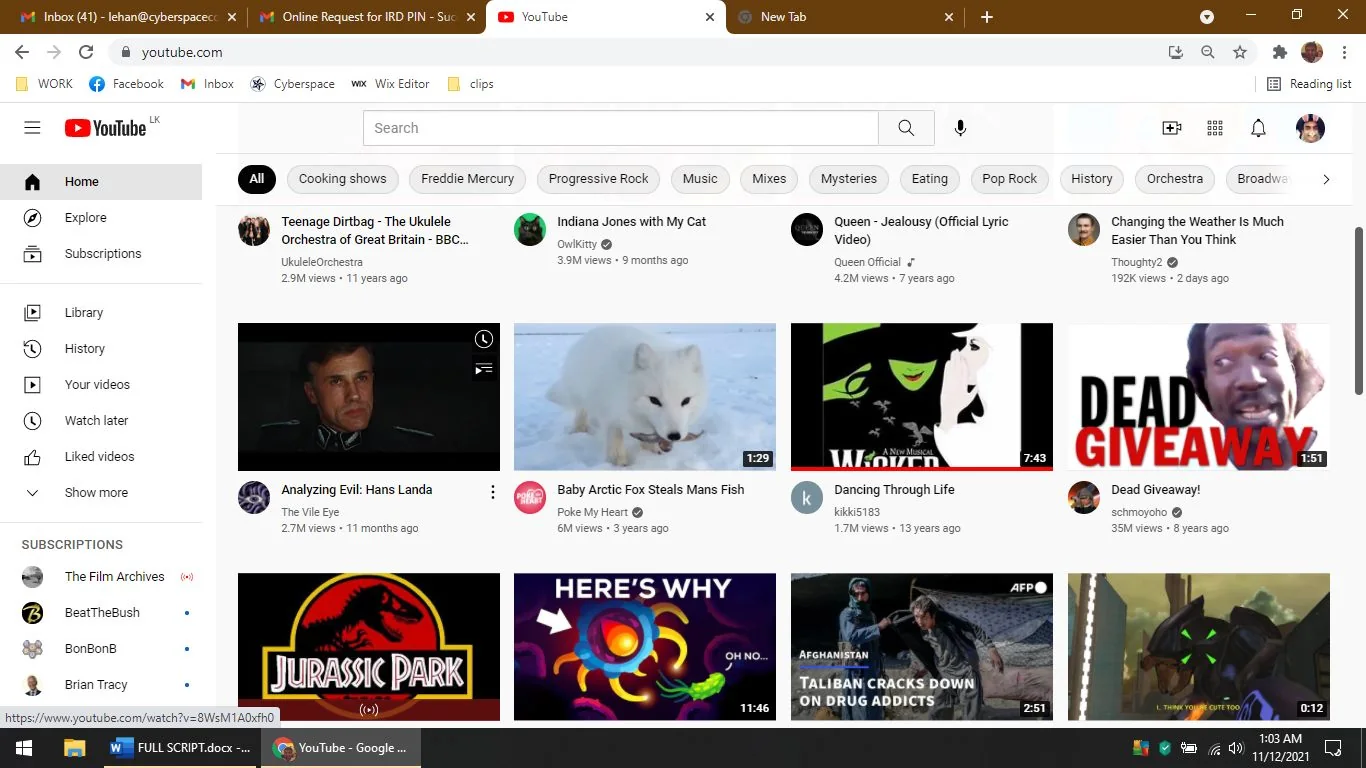Reload the page in Chrome
Screen dimensions: 1366x768
pos(86,52)
